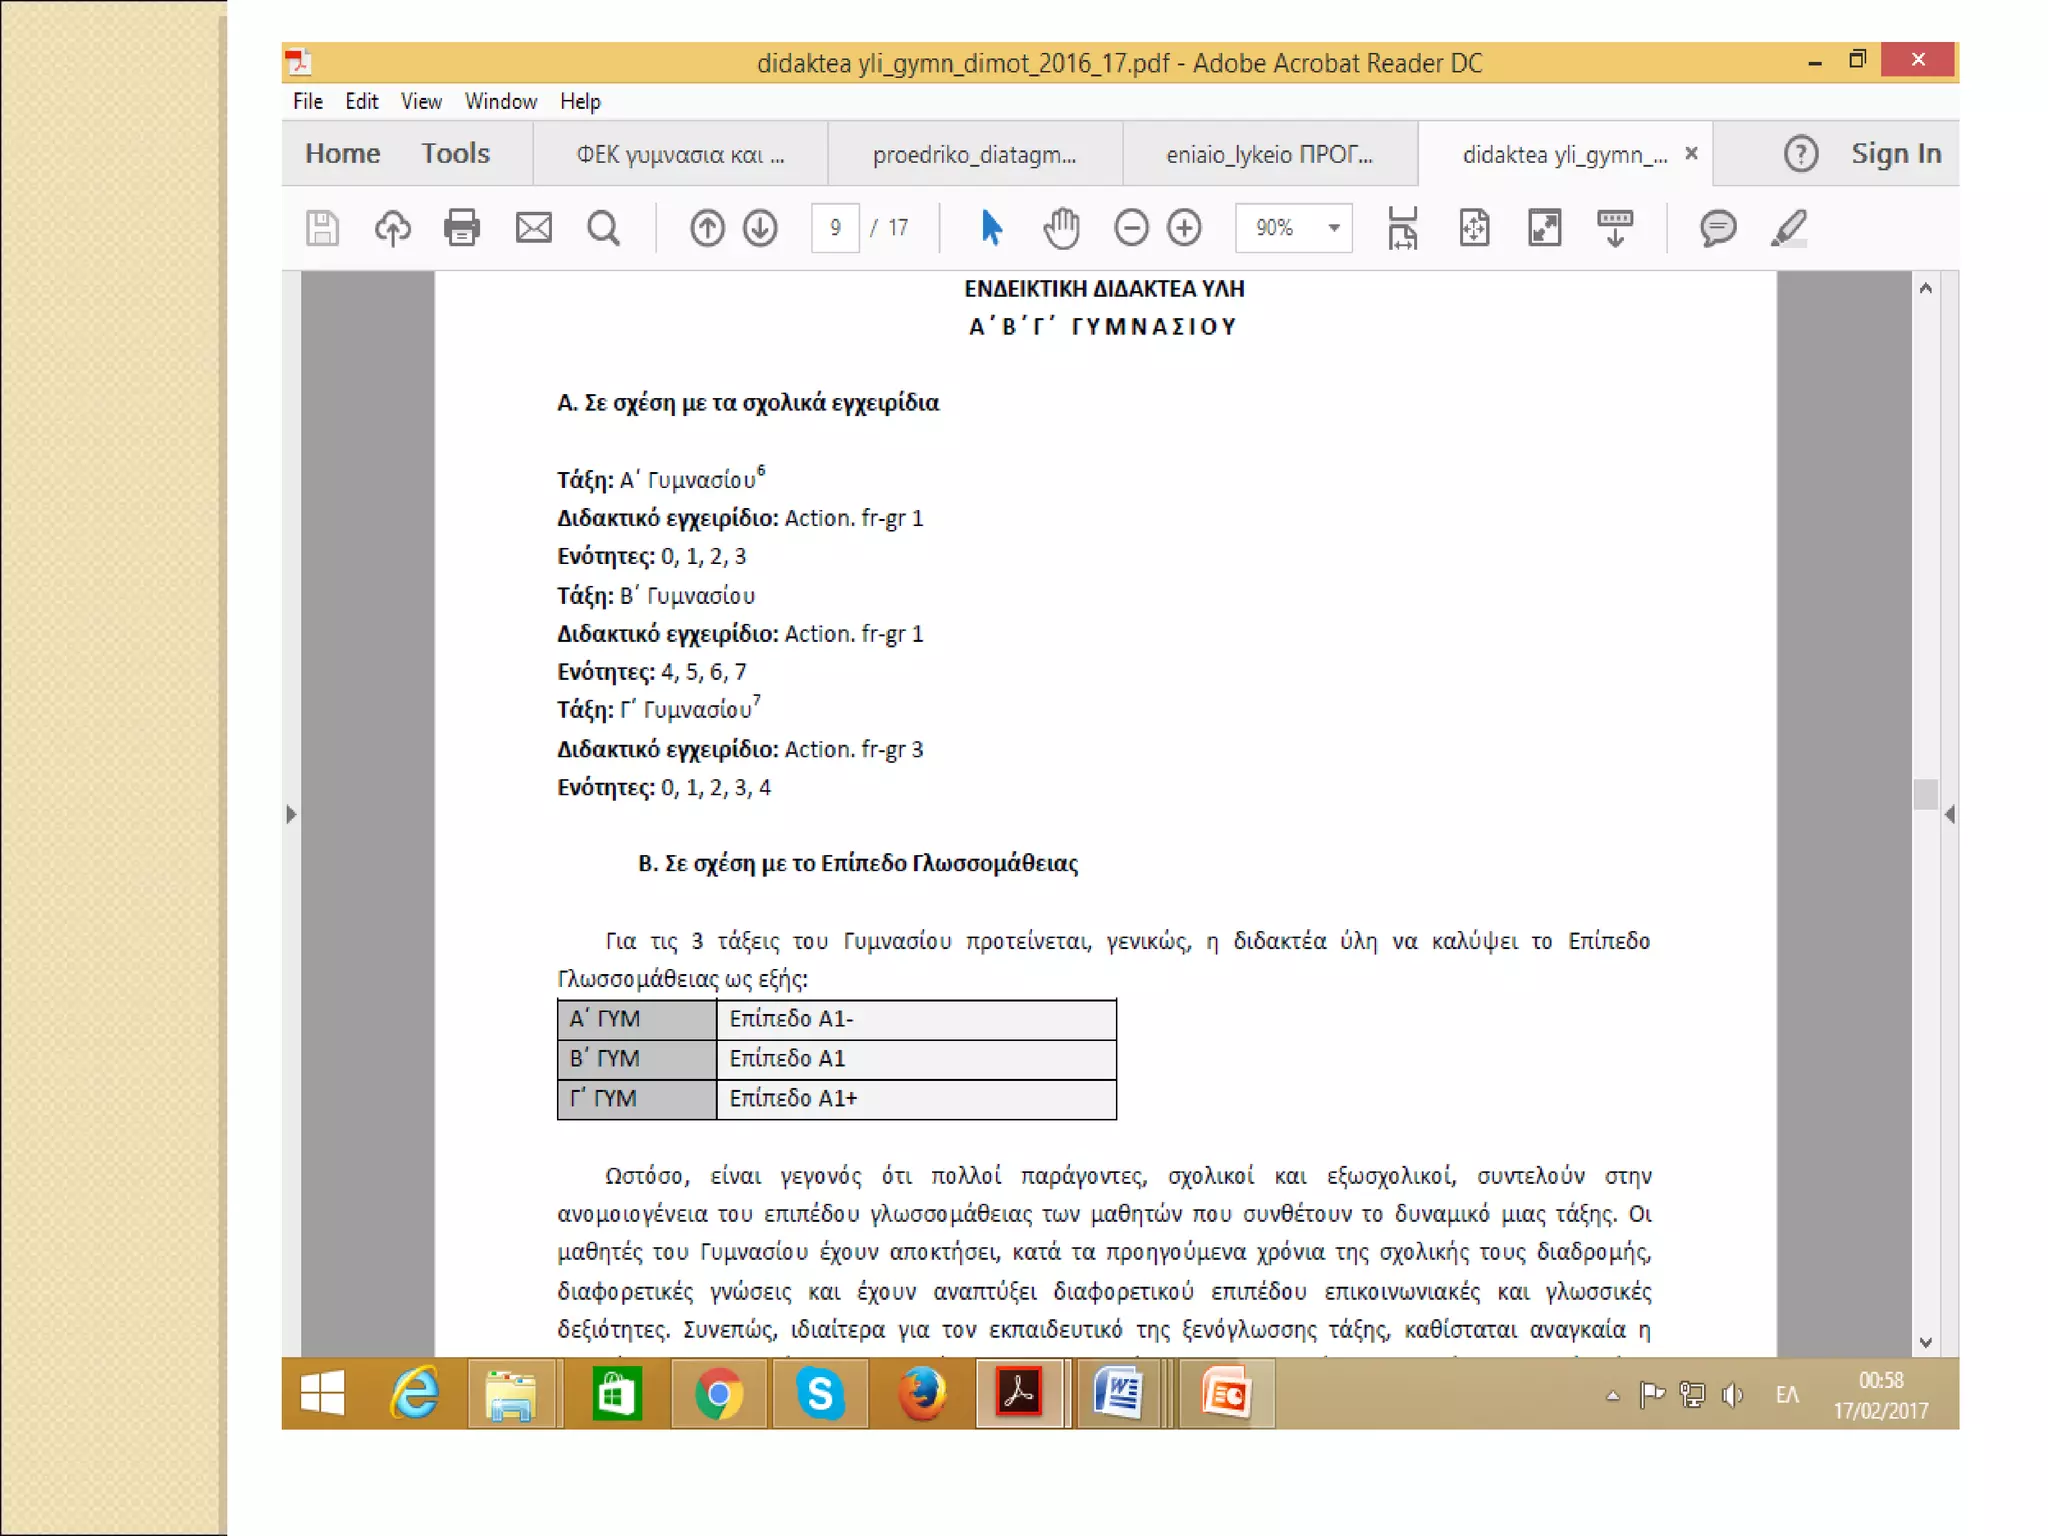Open the 90% zoom level dropdown

click(x=1333, y=228)
